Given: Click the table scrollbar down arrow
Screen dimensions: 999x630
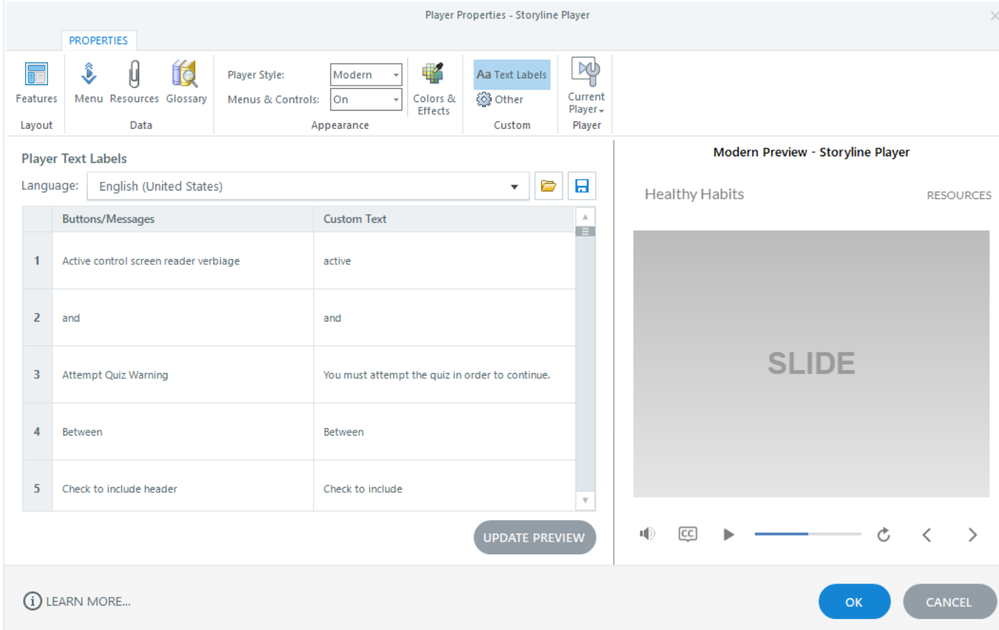Looking at the screenshot, I should (x=585, y=501).
